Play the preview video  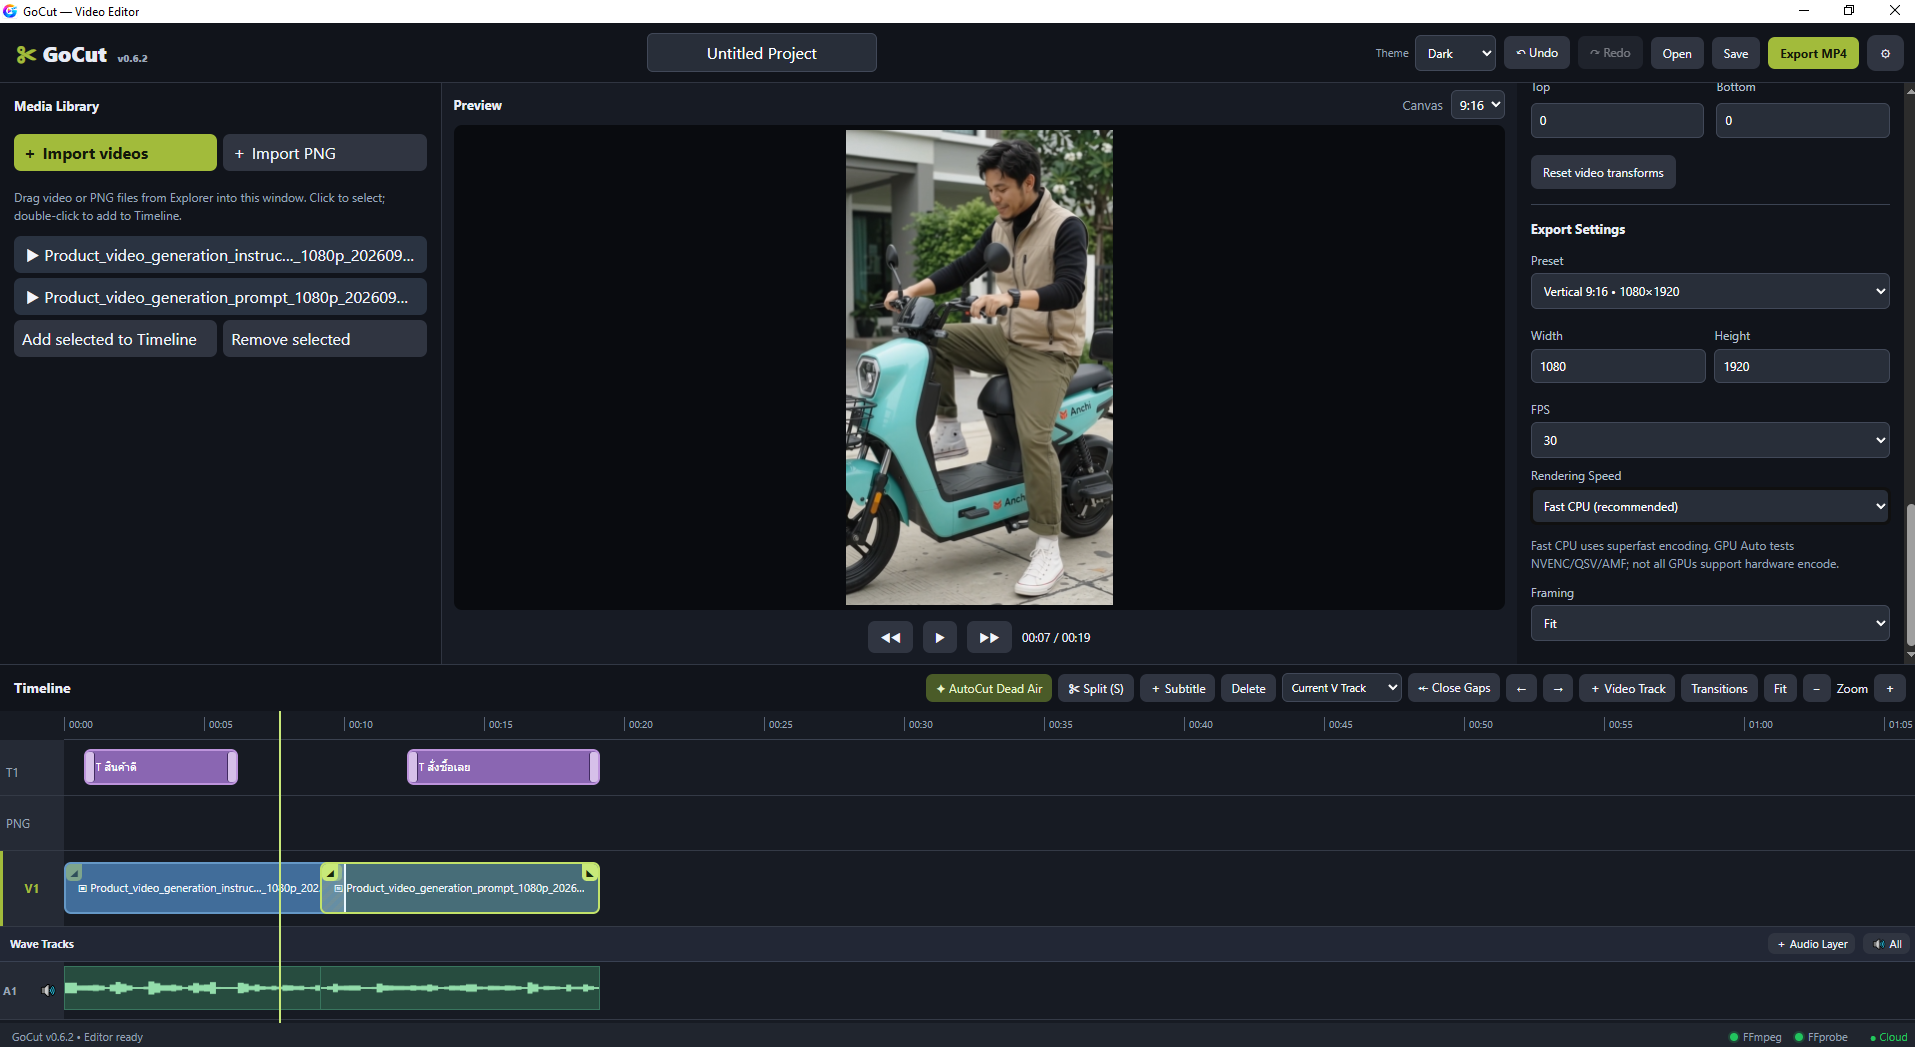pos(939,637)
